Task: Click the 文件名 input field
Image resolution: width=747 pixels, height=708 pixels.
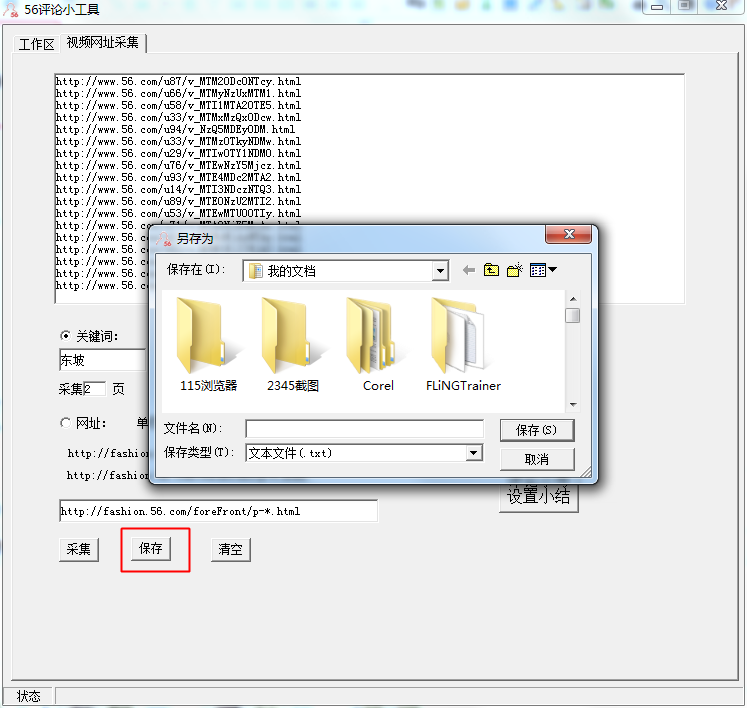Action: pyautogui.click(x=364, y=429)
